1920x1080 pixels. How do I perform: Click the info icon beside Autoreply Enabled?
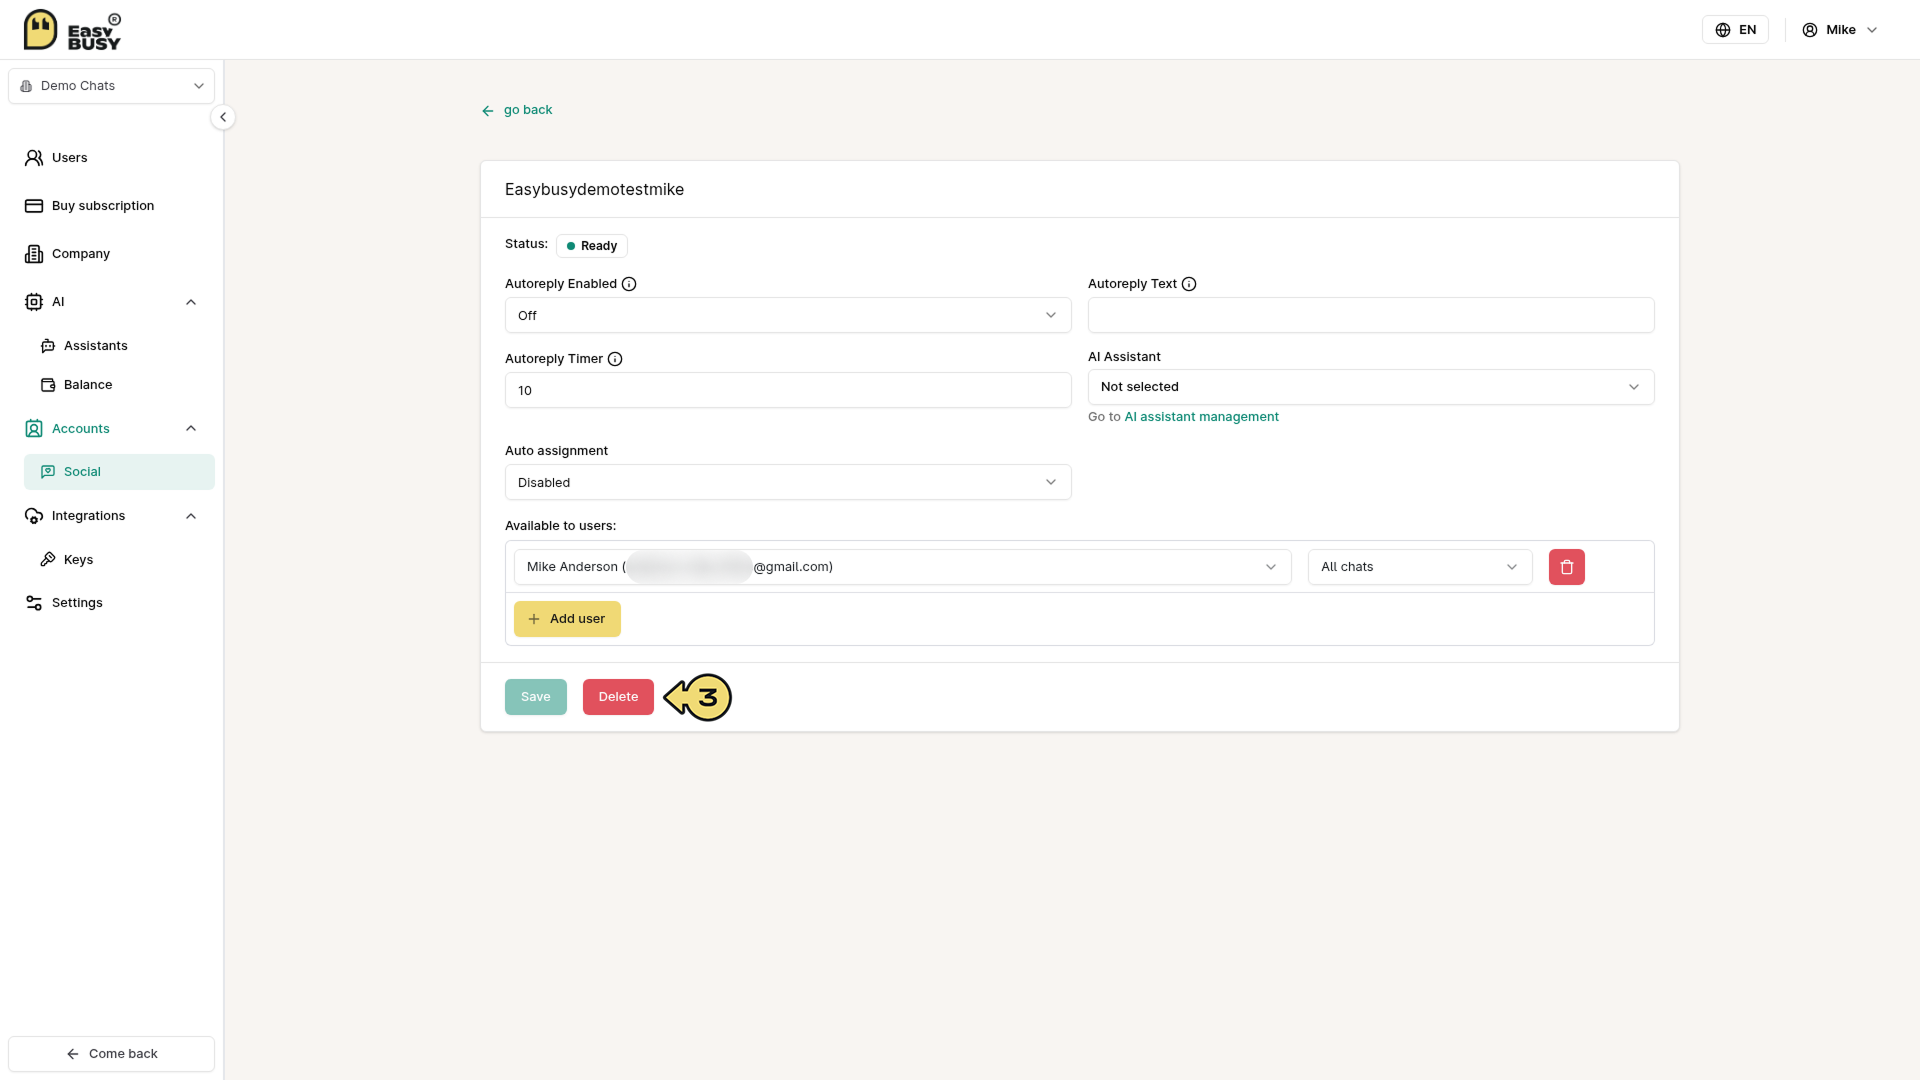point(629,284)
